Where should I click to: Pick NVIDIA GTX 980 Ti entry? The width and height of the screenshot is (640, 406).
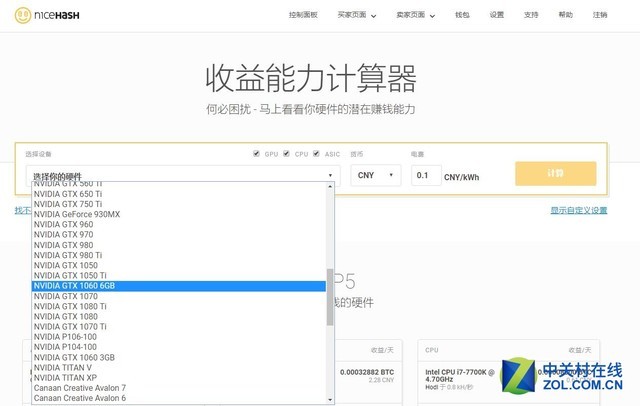coord(179,255)
